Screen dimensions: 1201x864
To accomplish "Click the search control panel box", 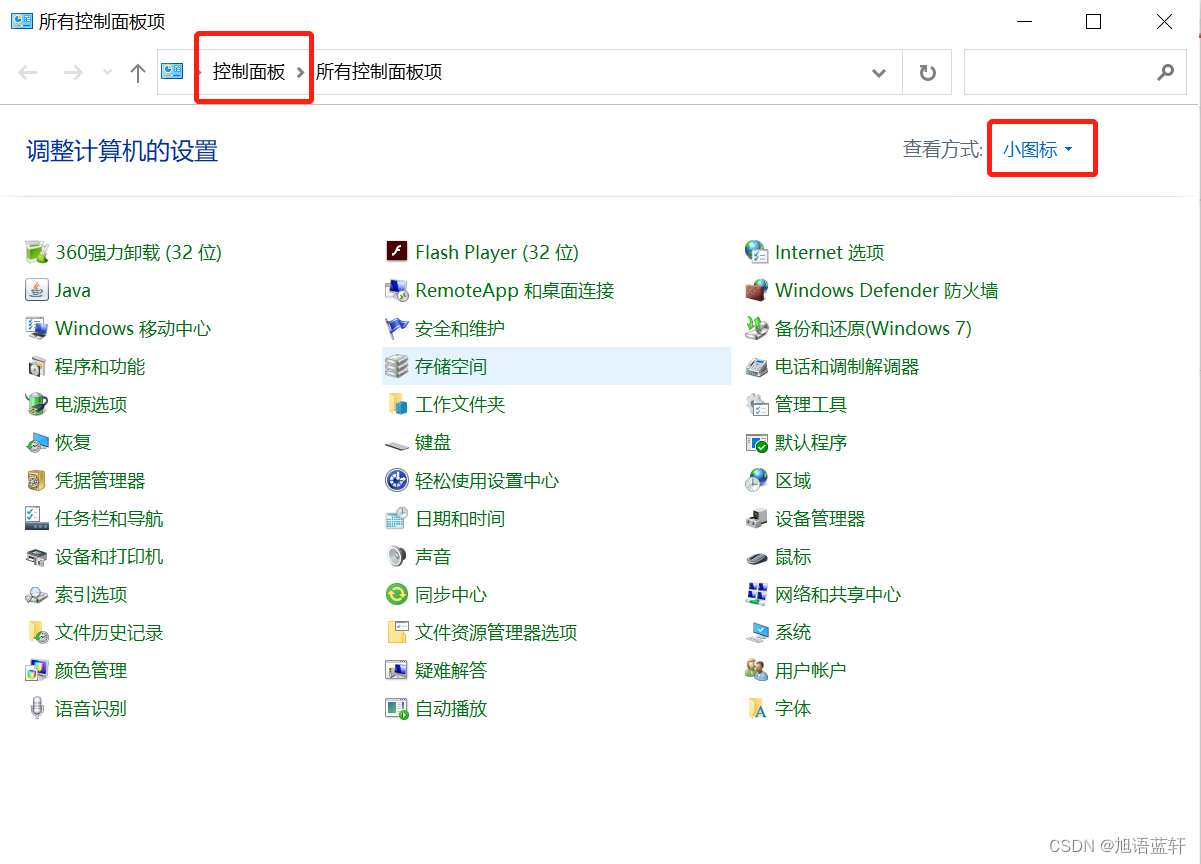I will [1074, 72].
